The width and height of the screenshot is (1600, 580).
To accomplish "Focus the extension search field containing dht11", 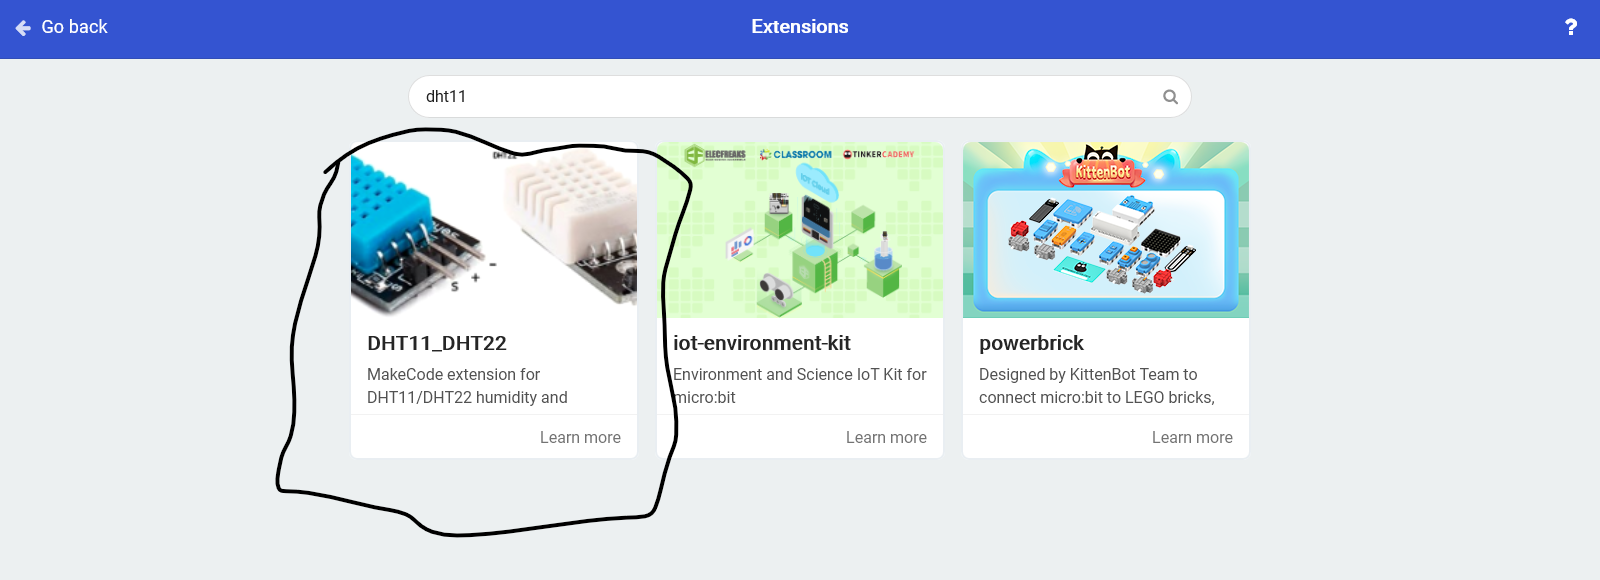I will (x=799, y=97).
